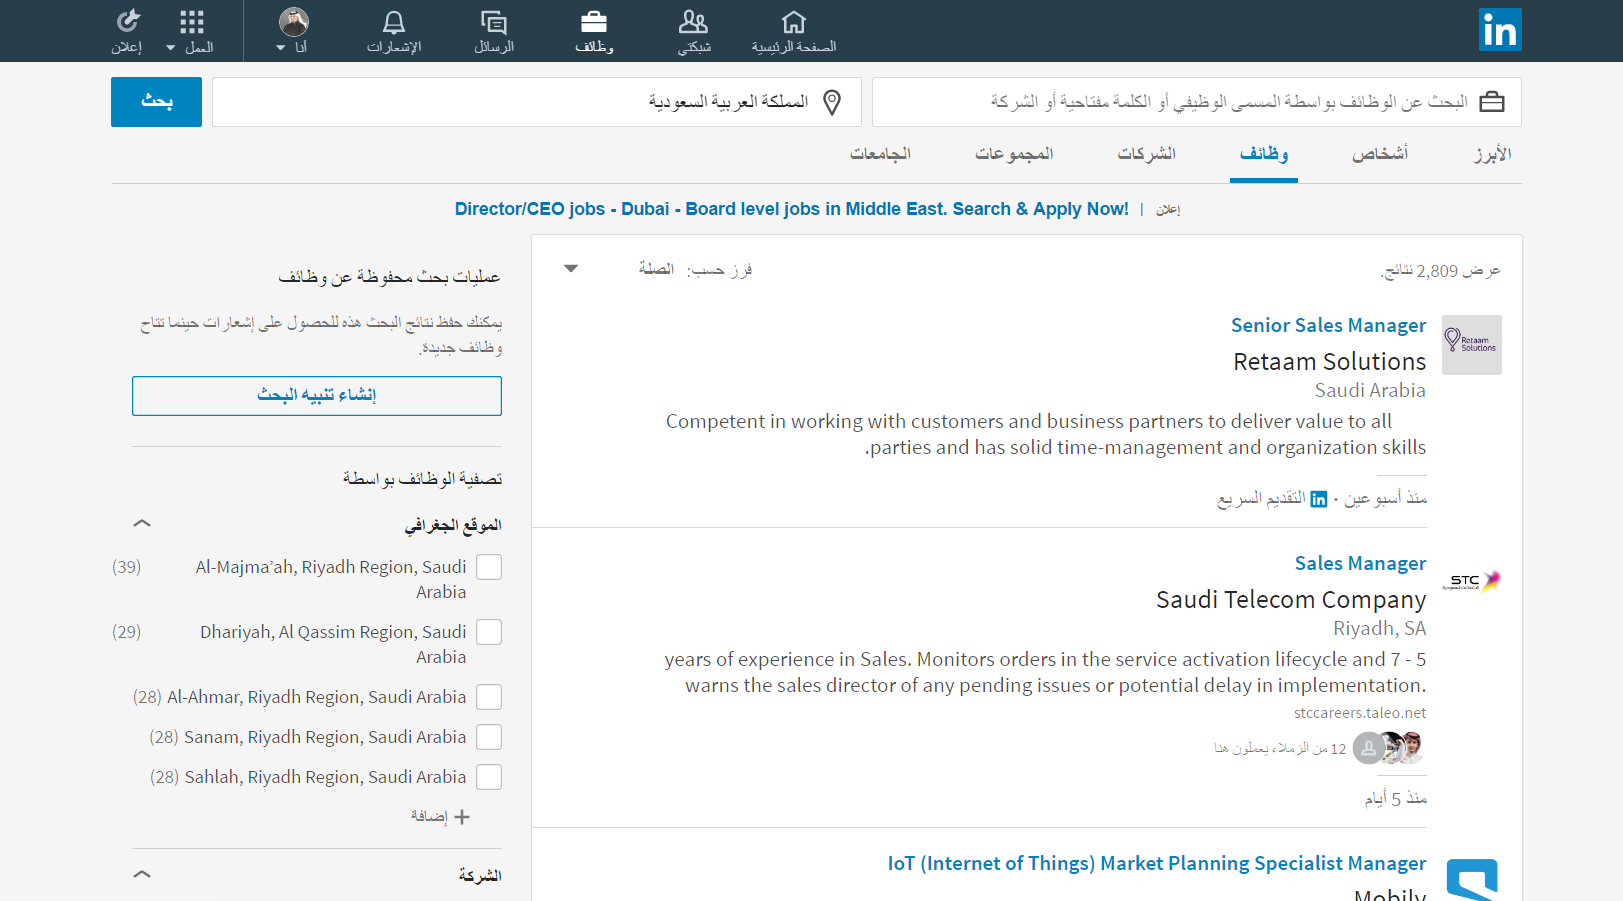Click Saudi Telecom Company name
1623x901 pixels.
[x=1291, y=600]
